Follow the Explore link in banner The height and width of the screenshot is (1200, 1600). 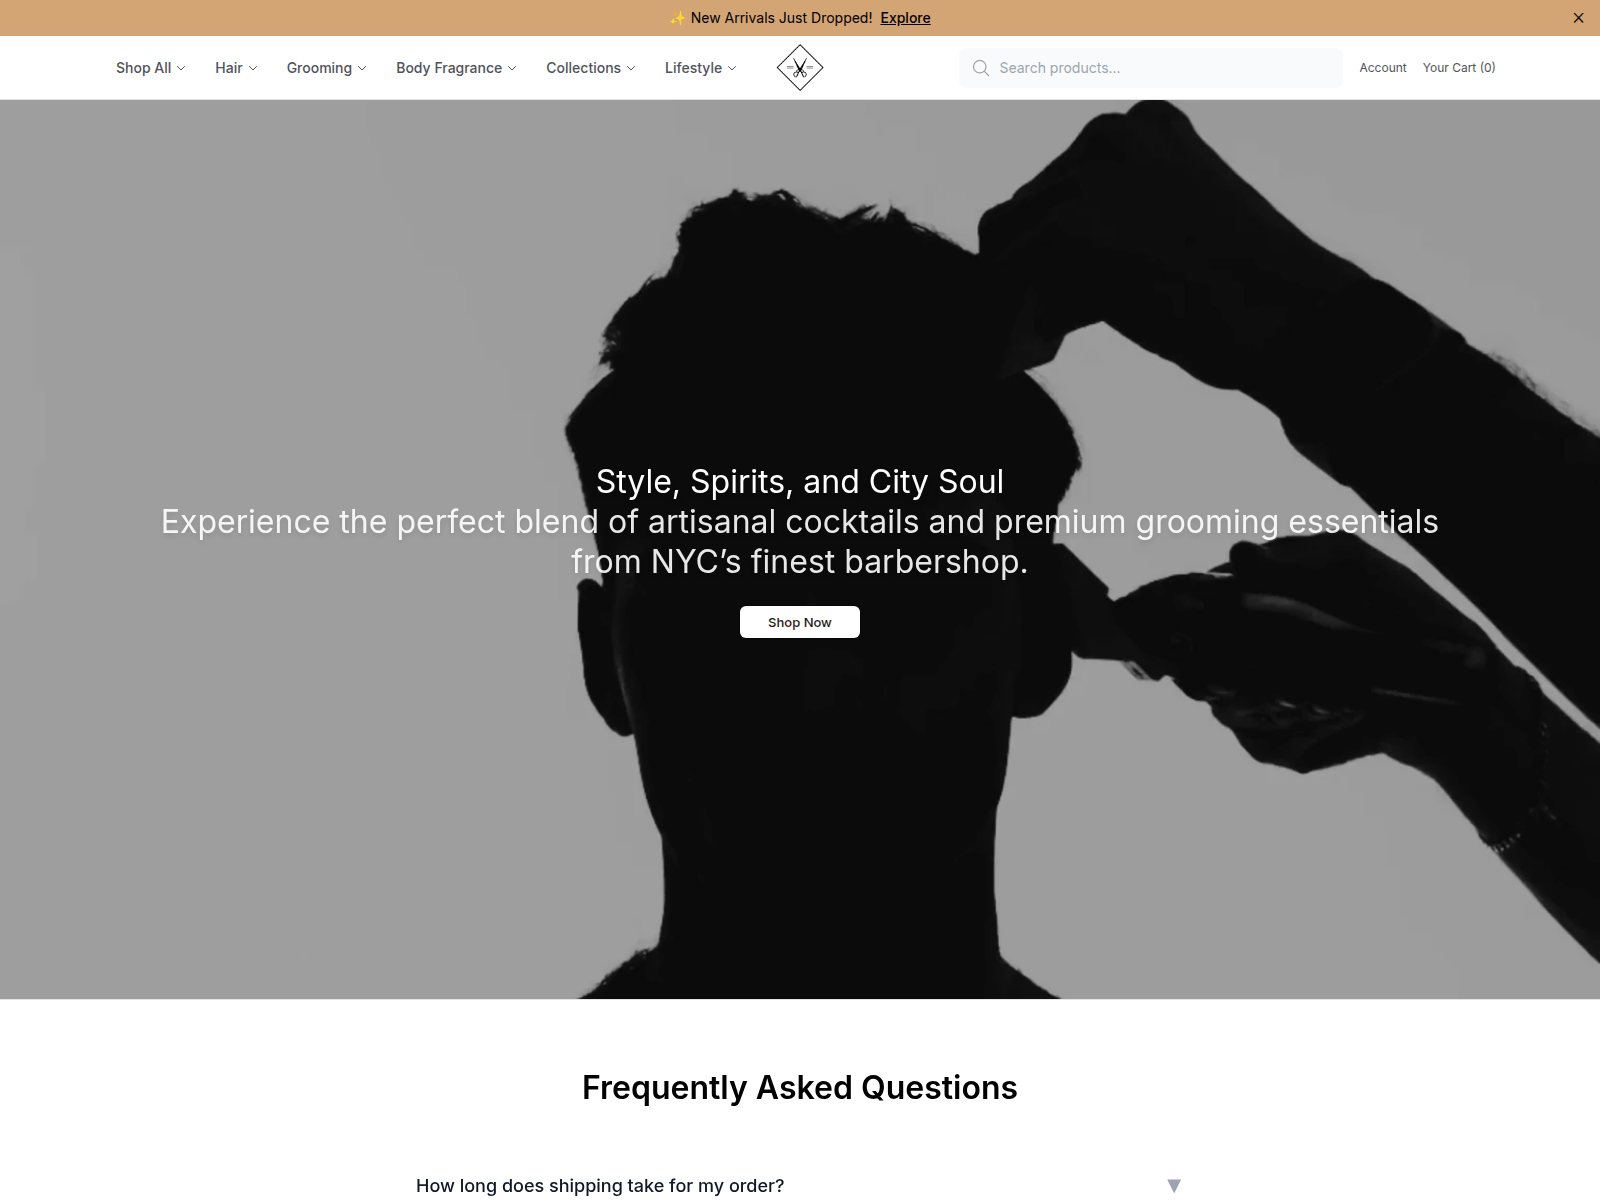coord(905,18)
